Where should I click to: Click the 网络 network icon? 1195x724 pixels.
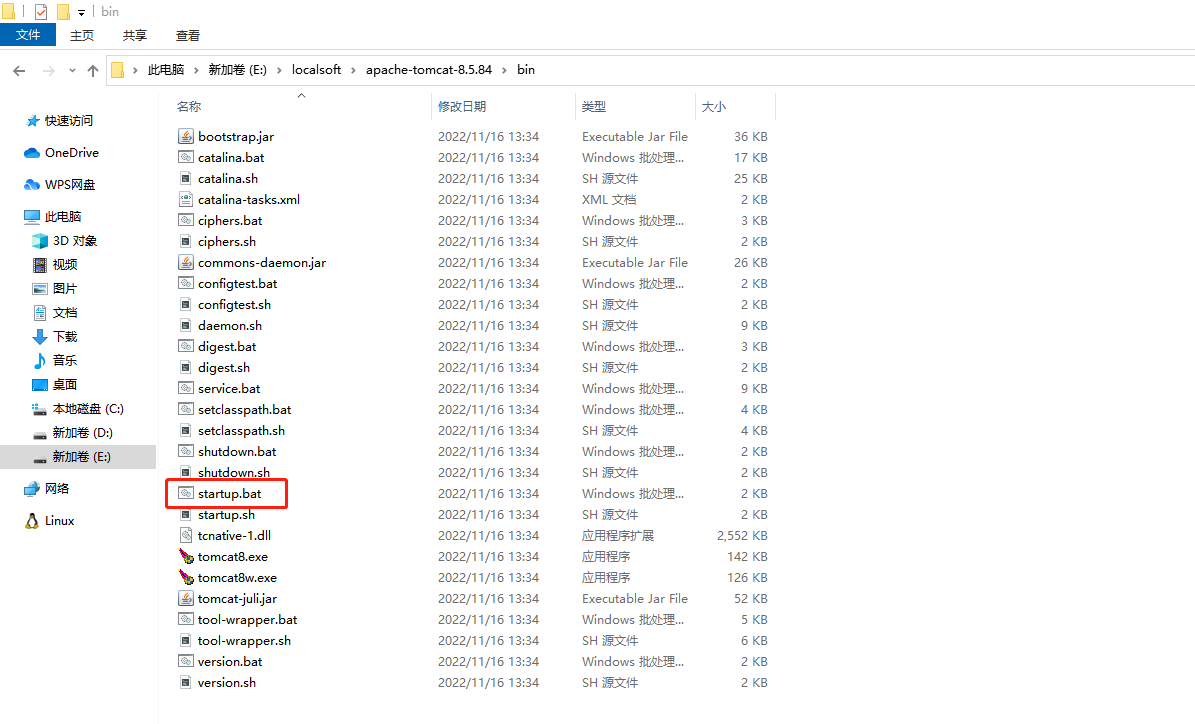(x=32, y=489)
